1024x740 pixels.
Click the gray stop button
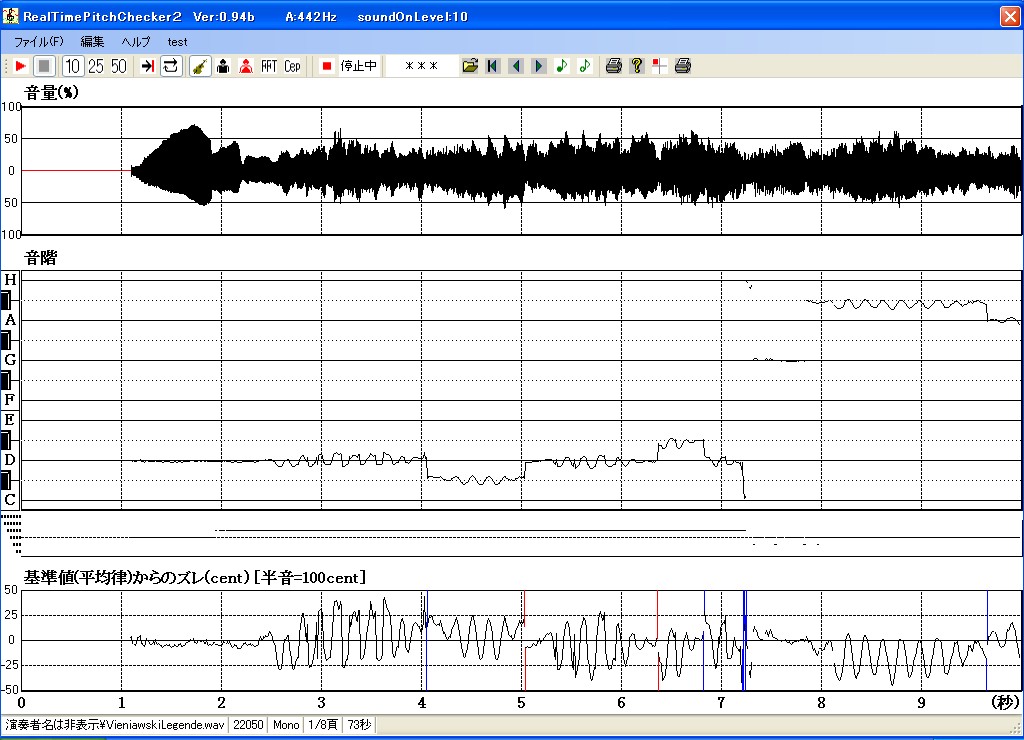click(44, 66)
